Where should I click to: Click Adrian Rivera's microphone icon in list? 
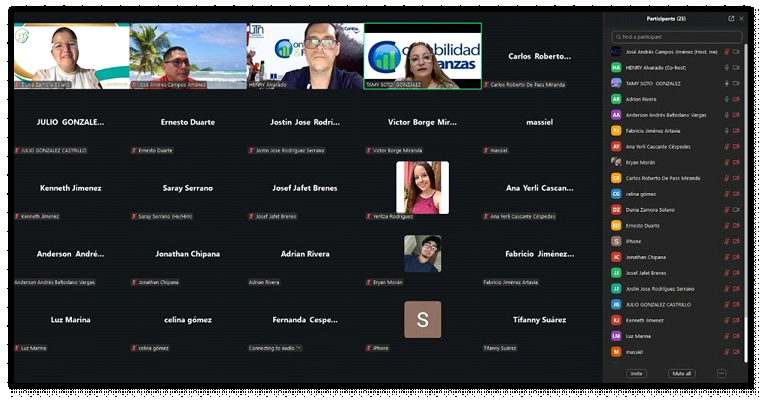click(727, 99)
